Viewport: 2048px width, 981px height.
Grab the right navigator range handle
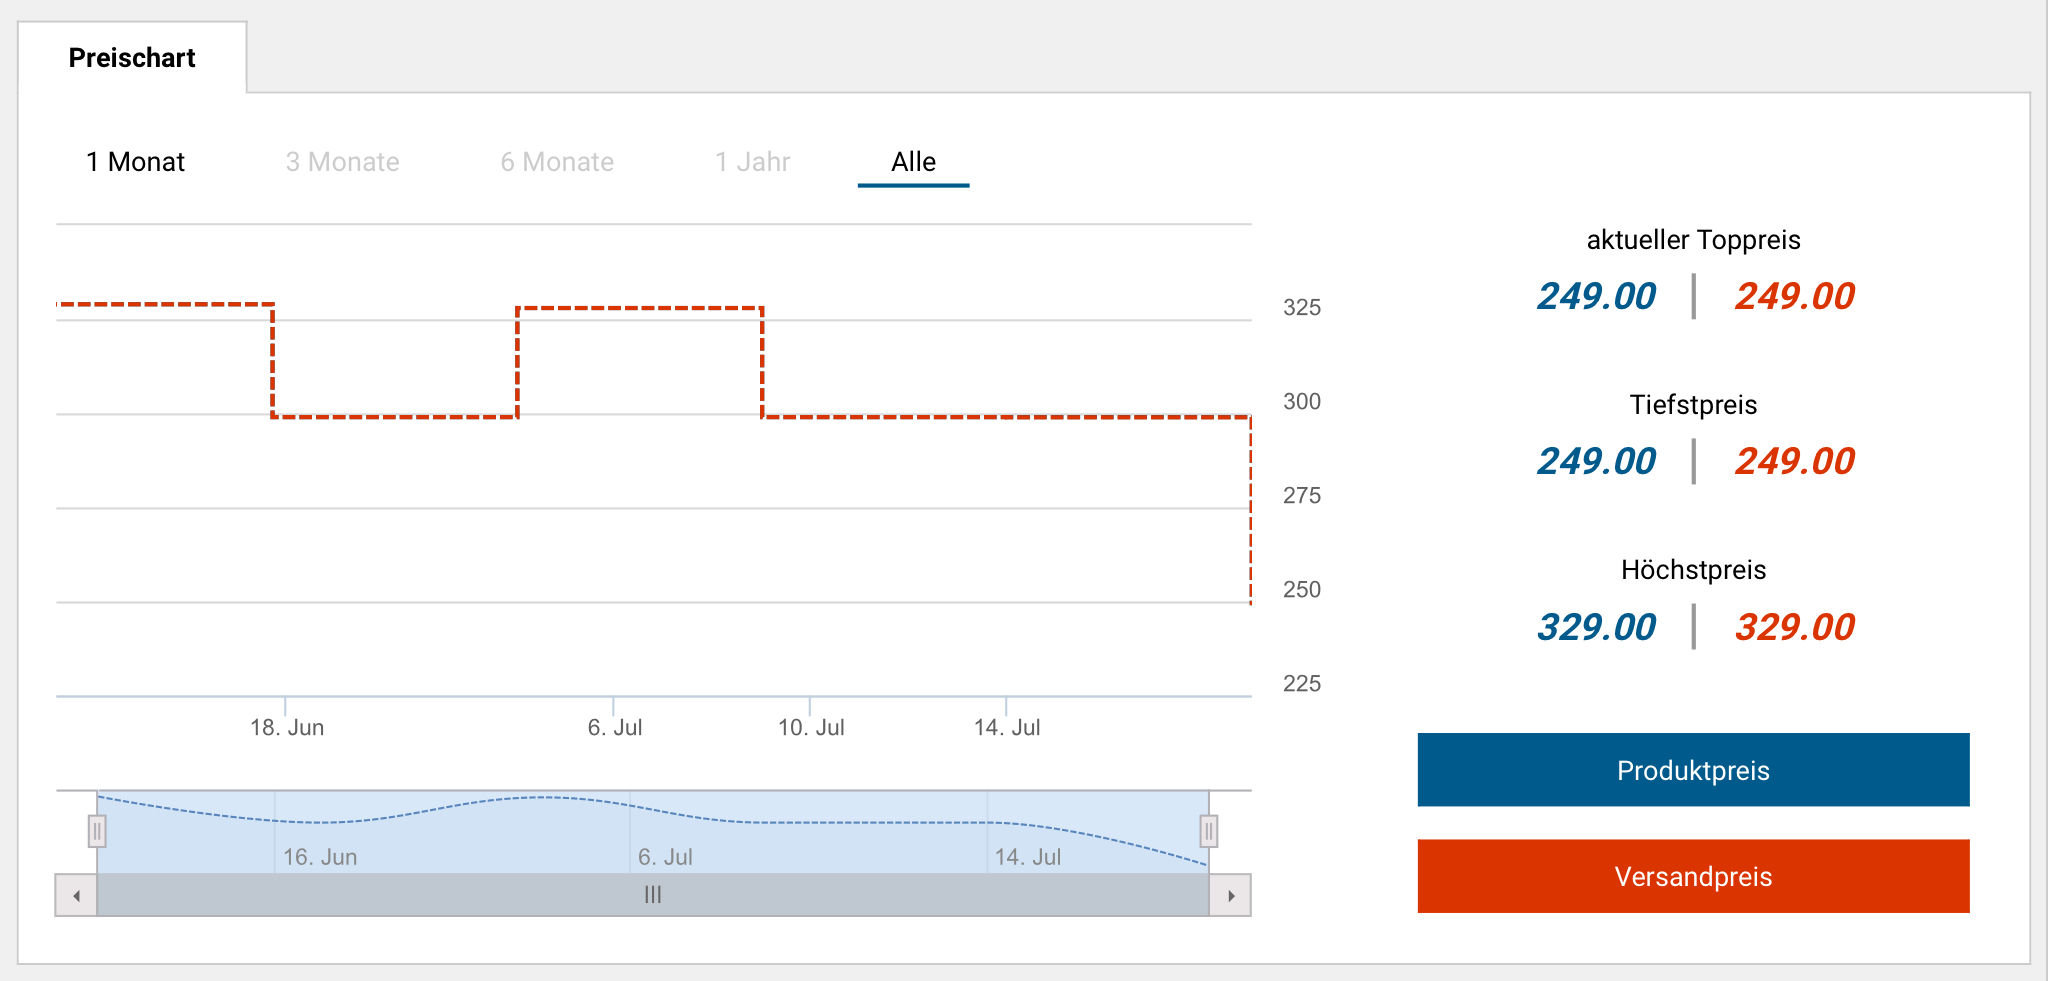click(1209, 831)
